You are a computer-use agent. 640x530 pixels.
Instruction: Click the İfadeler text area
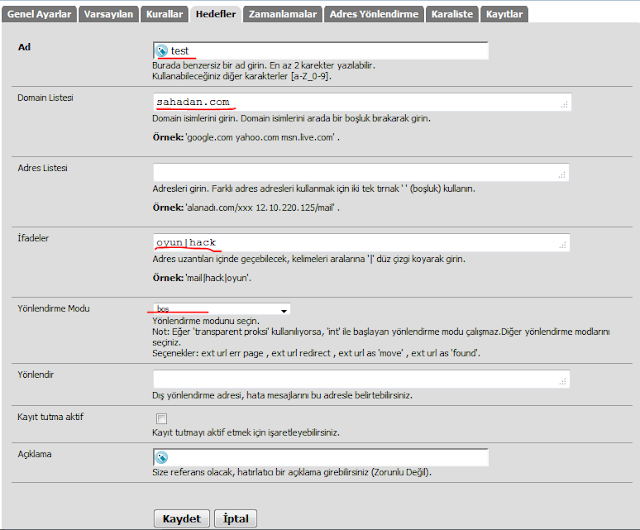pos(361,243)
